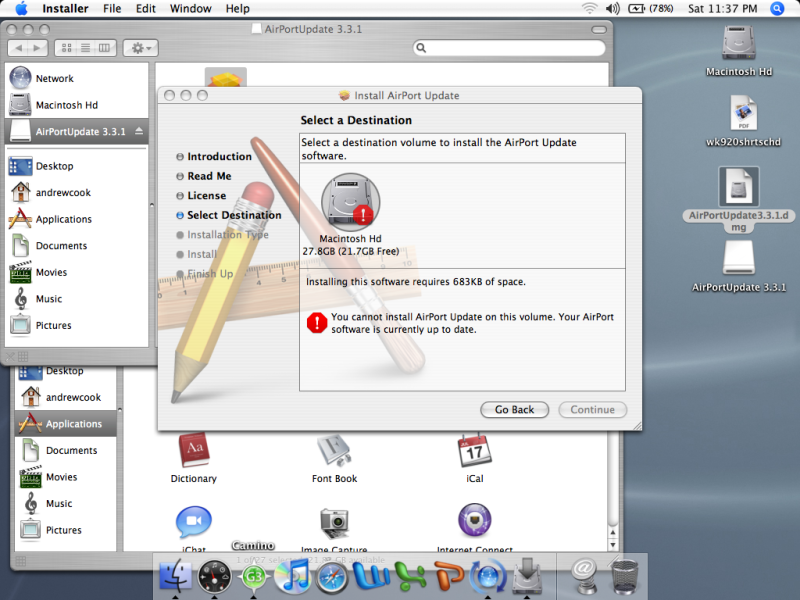Open Finder from the Dock
The height and width of the screenshot is (600, 800).
point(176,577)
